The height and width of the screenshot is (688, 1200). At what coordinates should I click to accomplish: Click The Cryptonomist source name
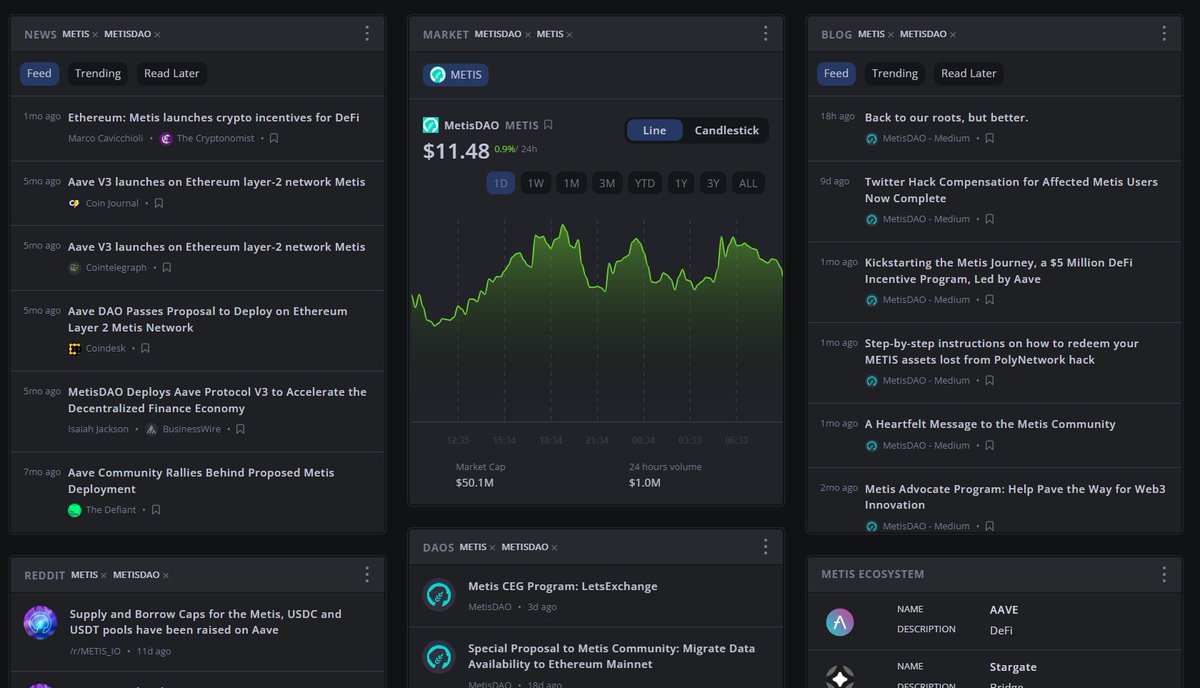[216, 139]
